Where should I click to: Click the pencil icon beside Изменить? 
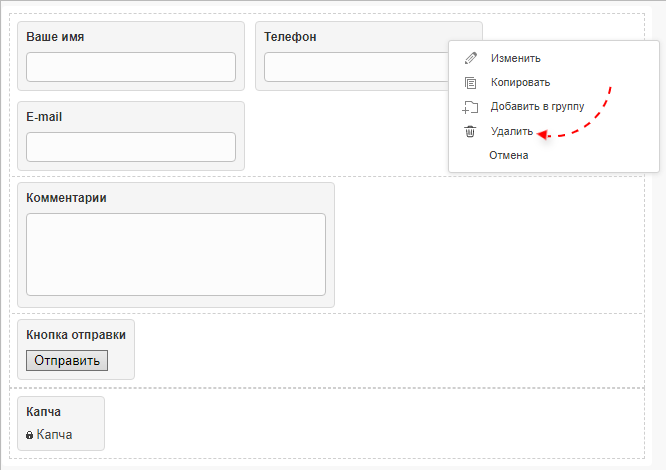tap(471, 58)
